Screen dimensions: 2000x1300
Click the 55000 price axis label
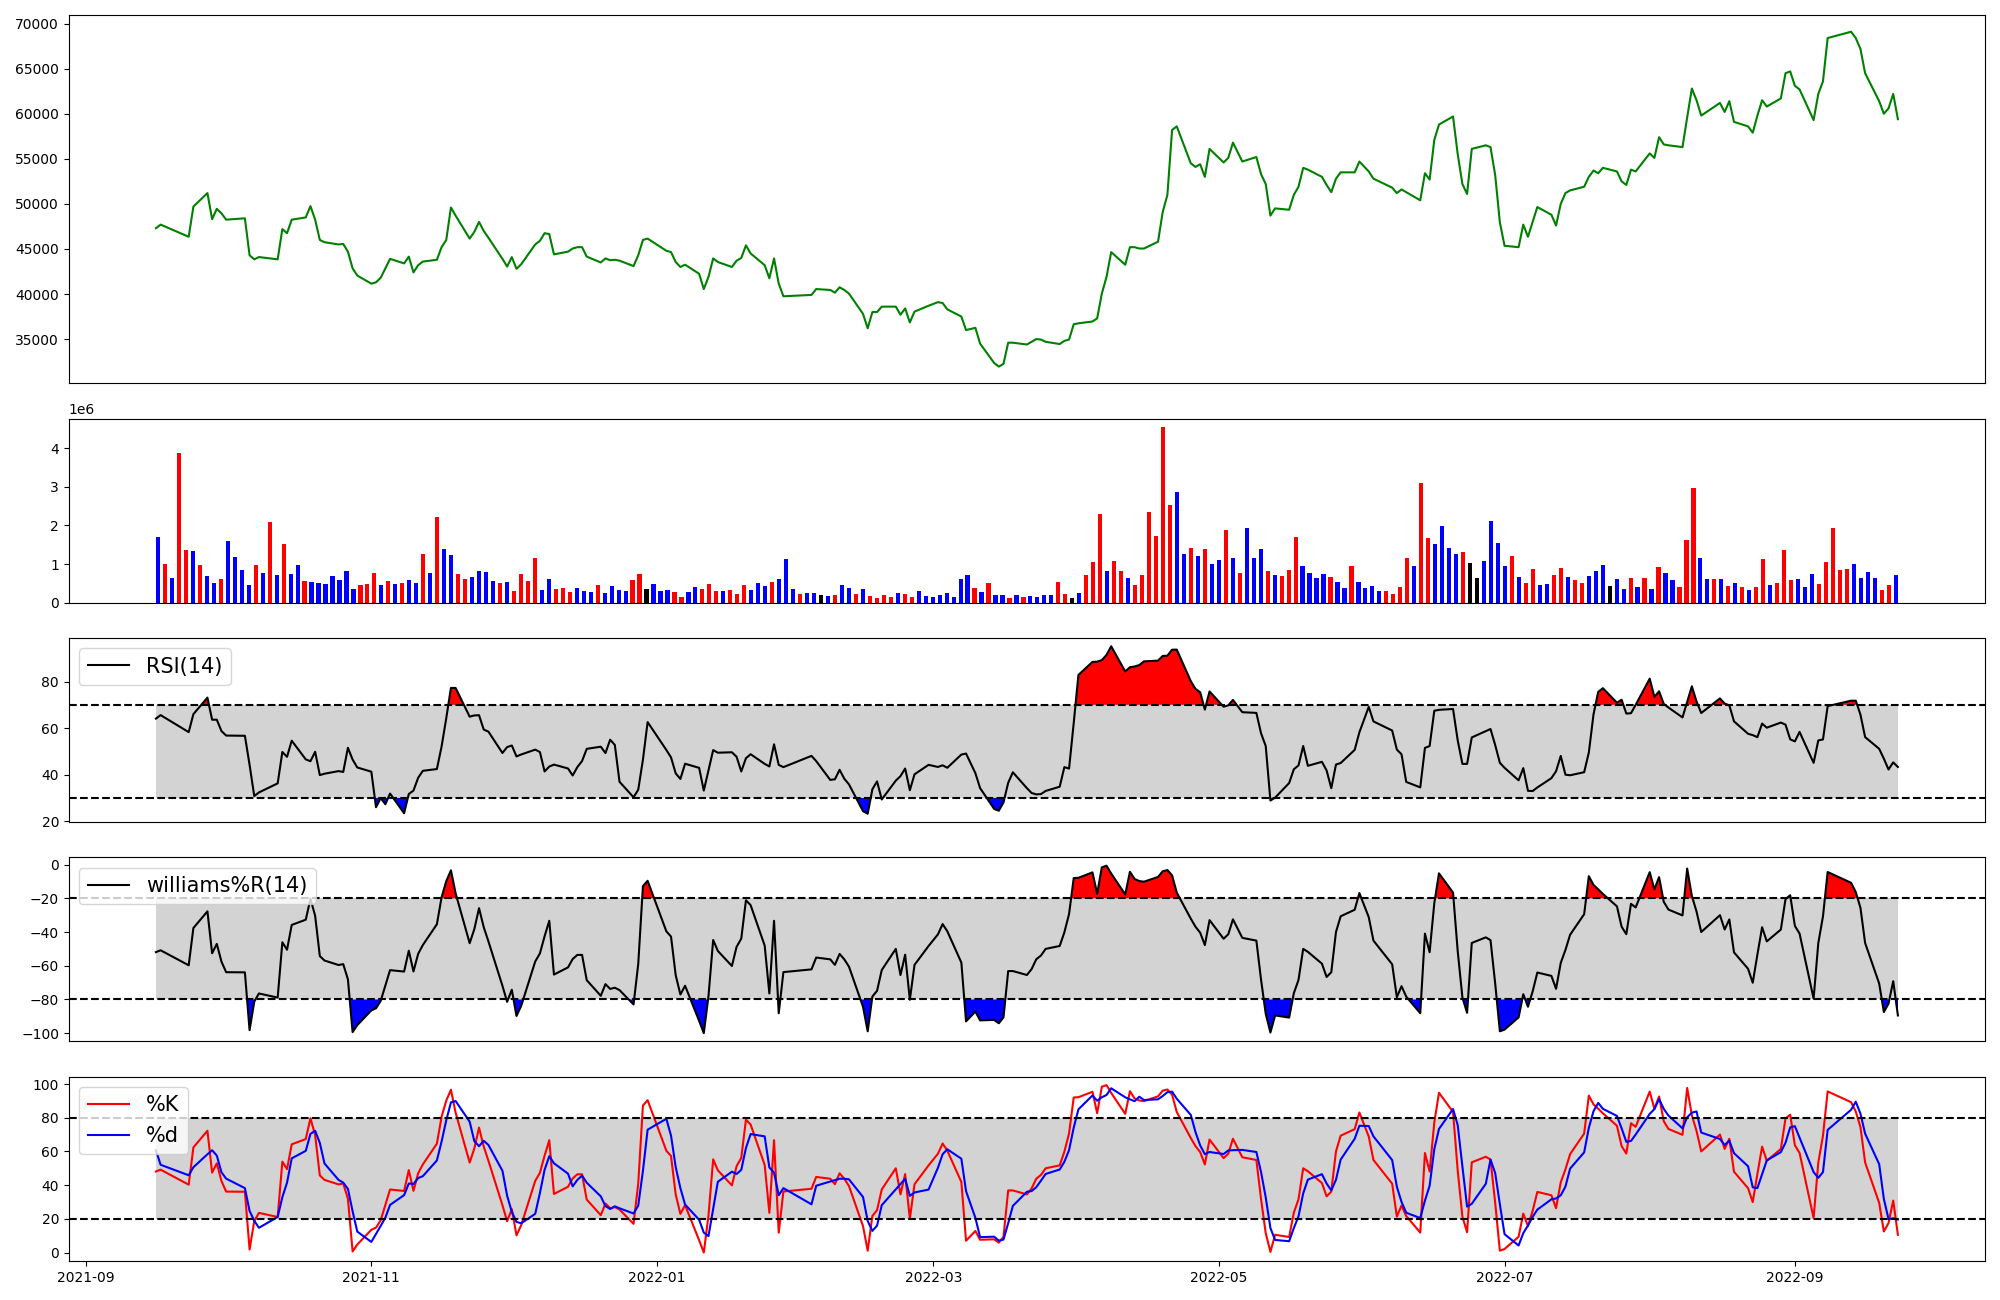coord(36,159)
